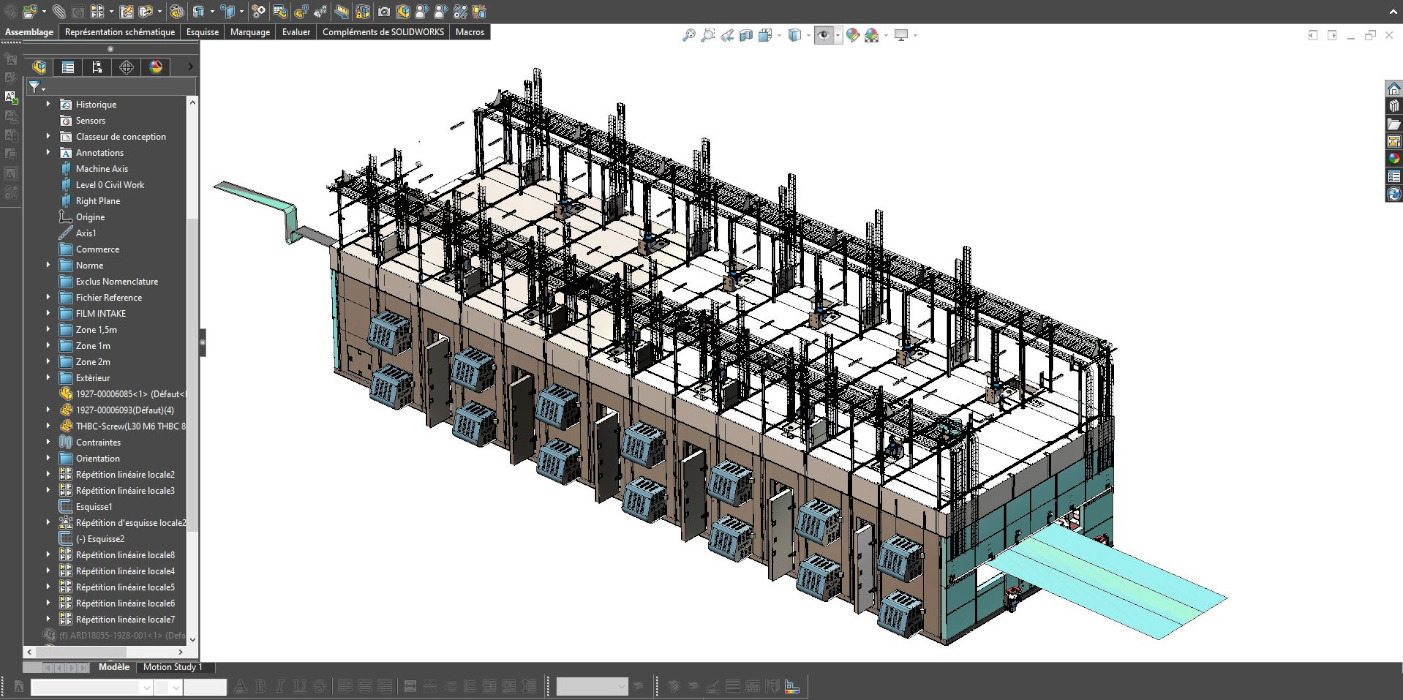Switch to Motion Study 1 tab
The image size is (1403, 700).
(172, 667)
